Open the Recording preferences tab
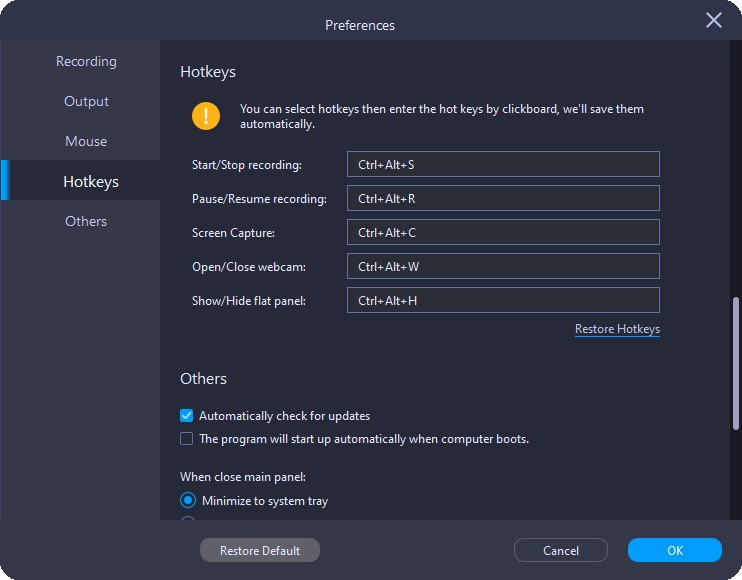742x580 pixels. (x=86, y=62)
